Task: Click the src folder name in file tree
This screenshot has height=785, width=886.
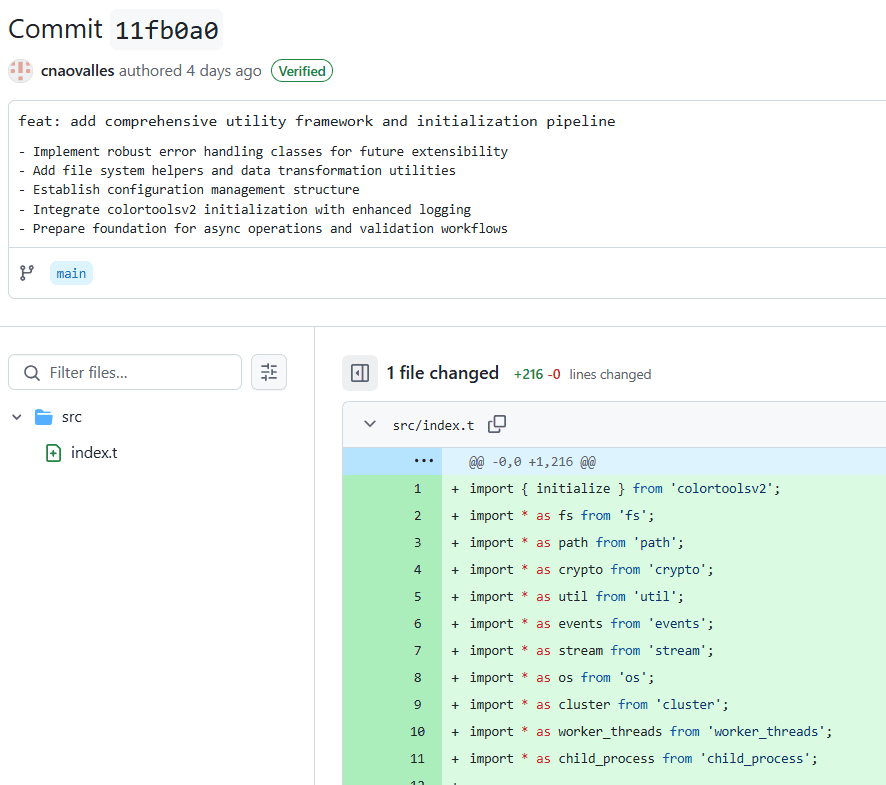Action: click(x=72, y=417)
